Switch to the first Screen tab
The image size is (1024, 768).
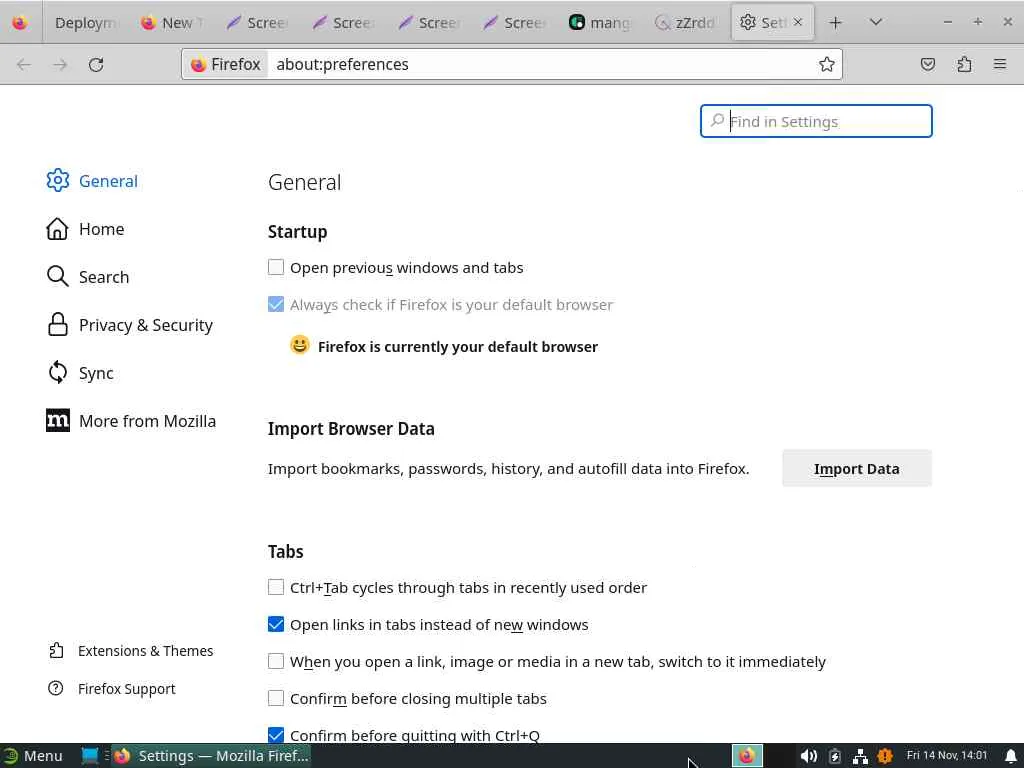[257, 23]
